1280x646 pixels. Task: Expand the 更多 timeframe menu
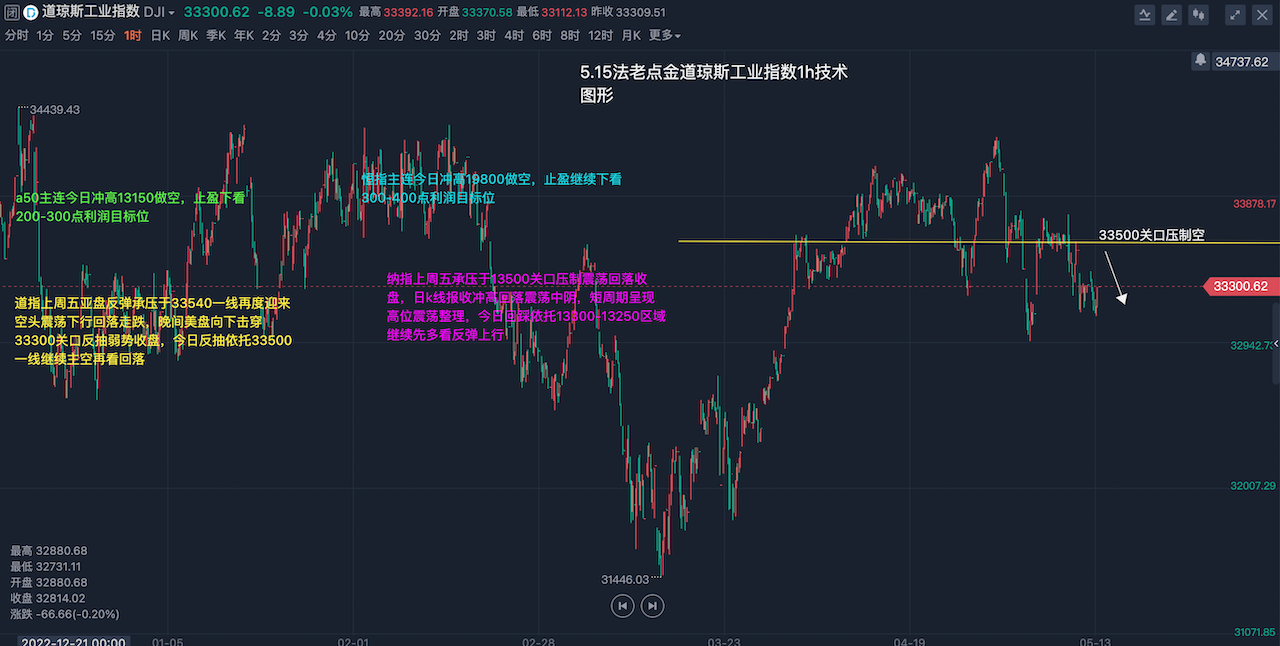click(664, 35)
